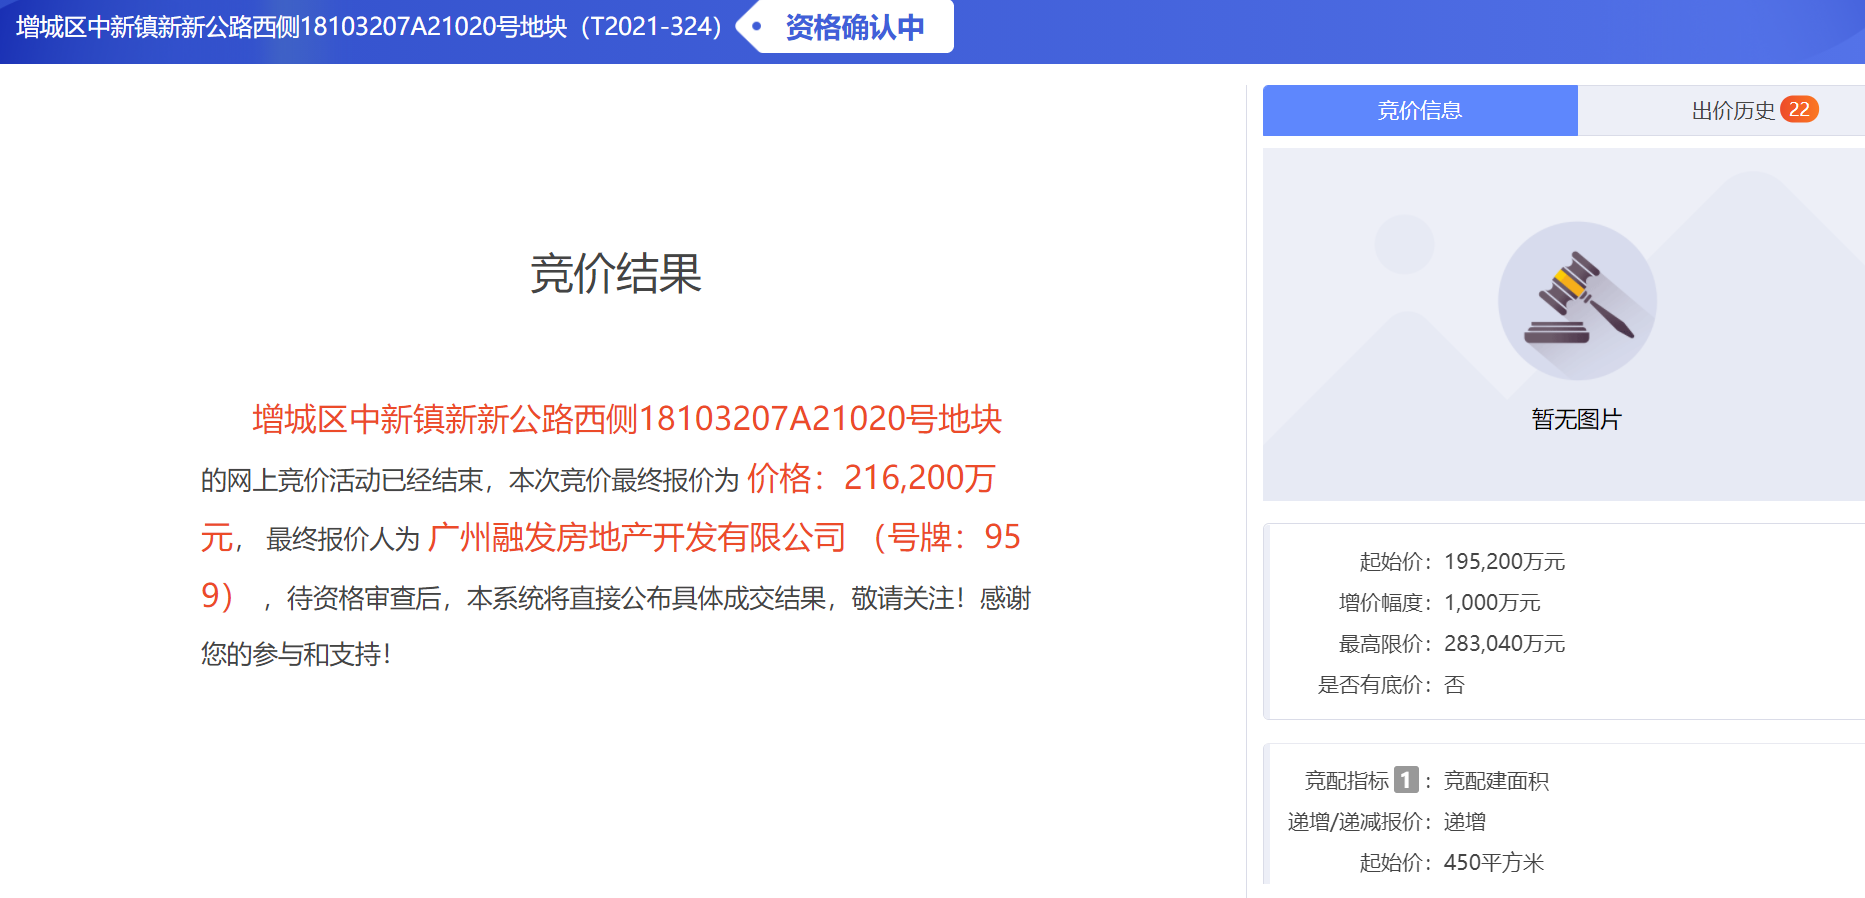The height and width of the screenshot is (898, 1865).
Task: Click the gavel auction icon
Action: [x=1577, y=300]
